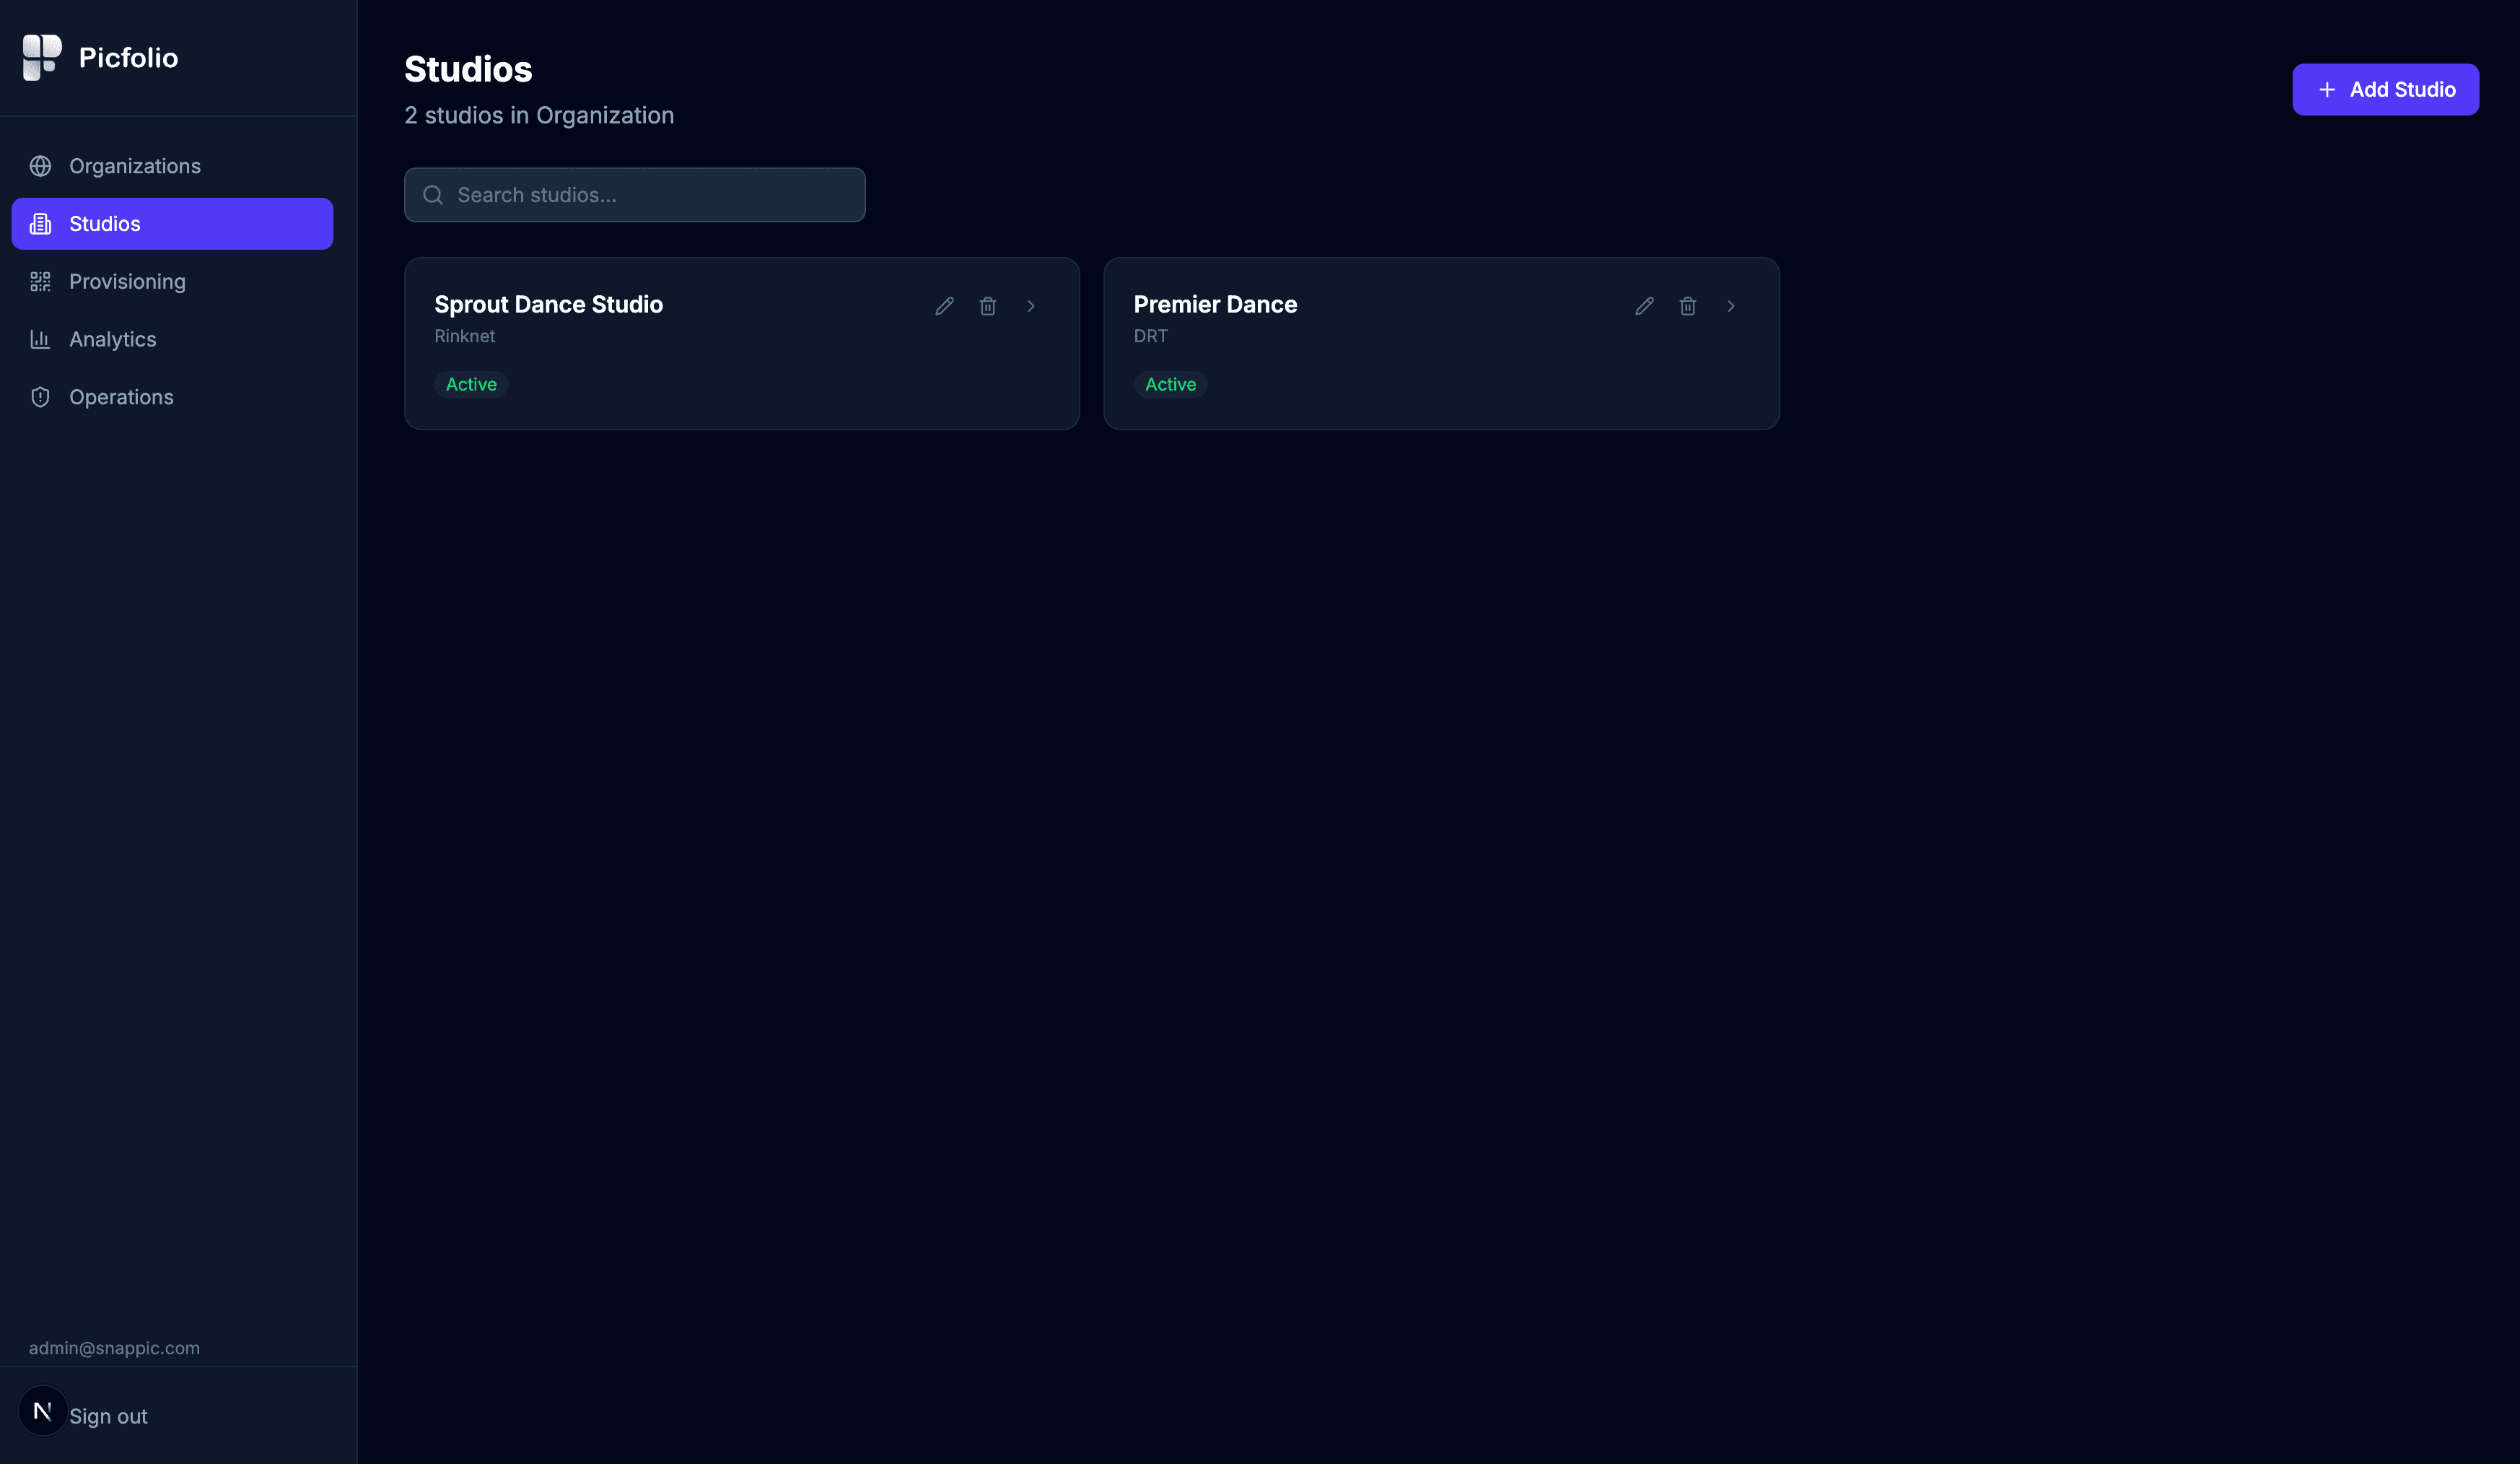The image size is (2520, 1464).
Task: Click the Operations shield icon
Action: (40, 396)
